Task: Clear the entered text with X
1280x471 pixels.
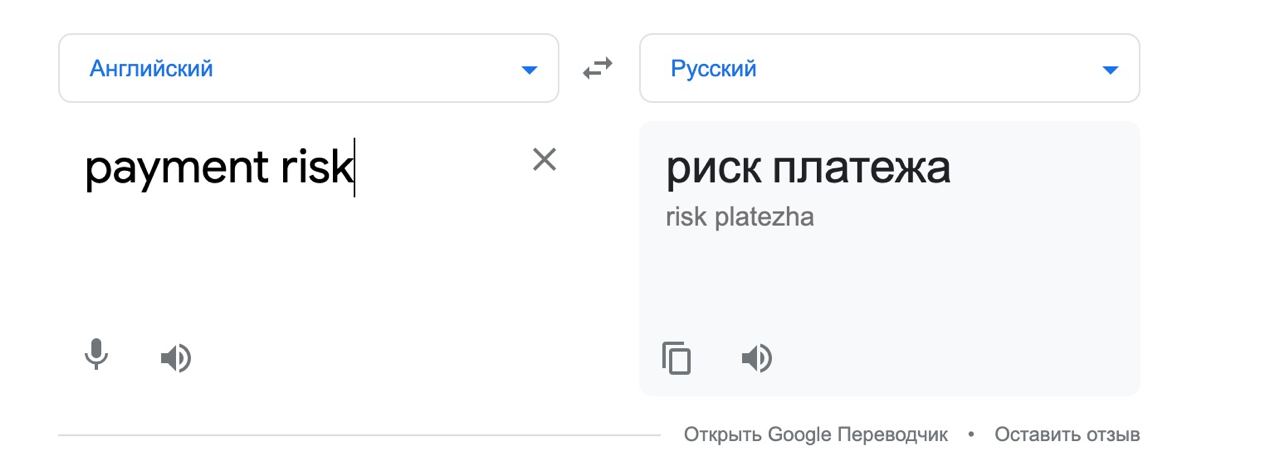Action: (544, 159)
